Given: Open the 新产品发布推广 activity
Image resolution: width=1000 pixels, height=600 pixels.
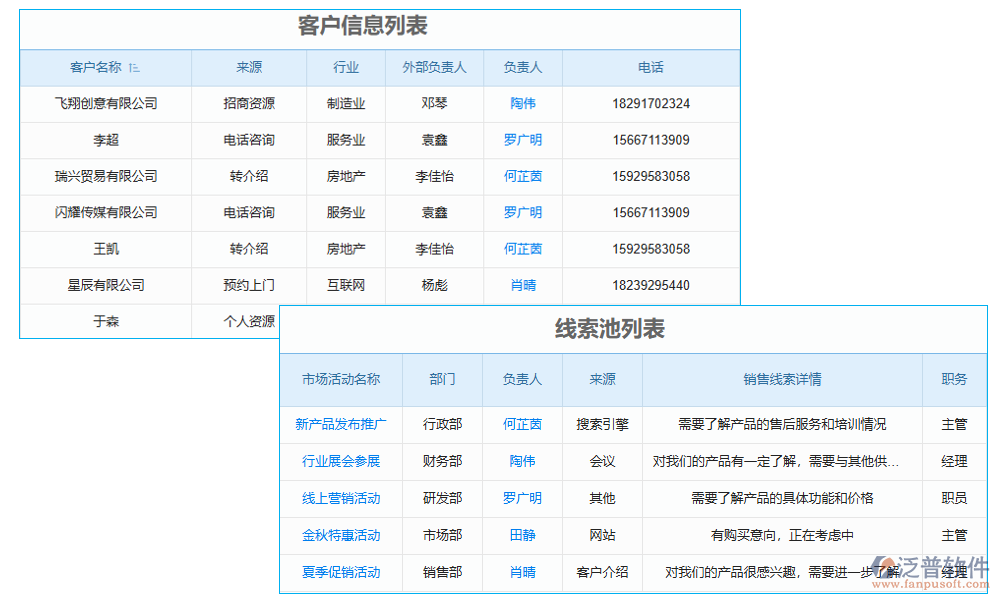Looking at the screenshot, I should 341,424.
